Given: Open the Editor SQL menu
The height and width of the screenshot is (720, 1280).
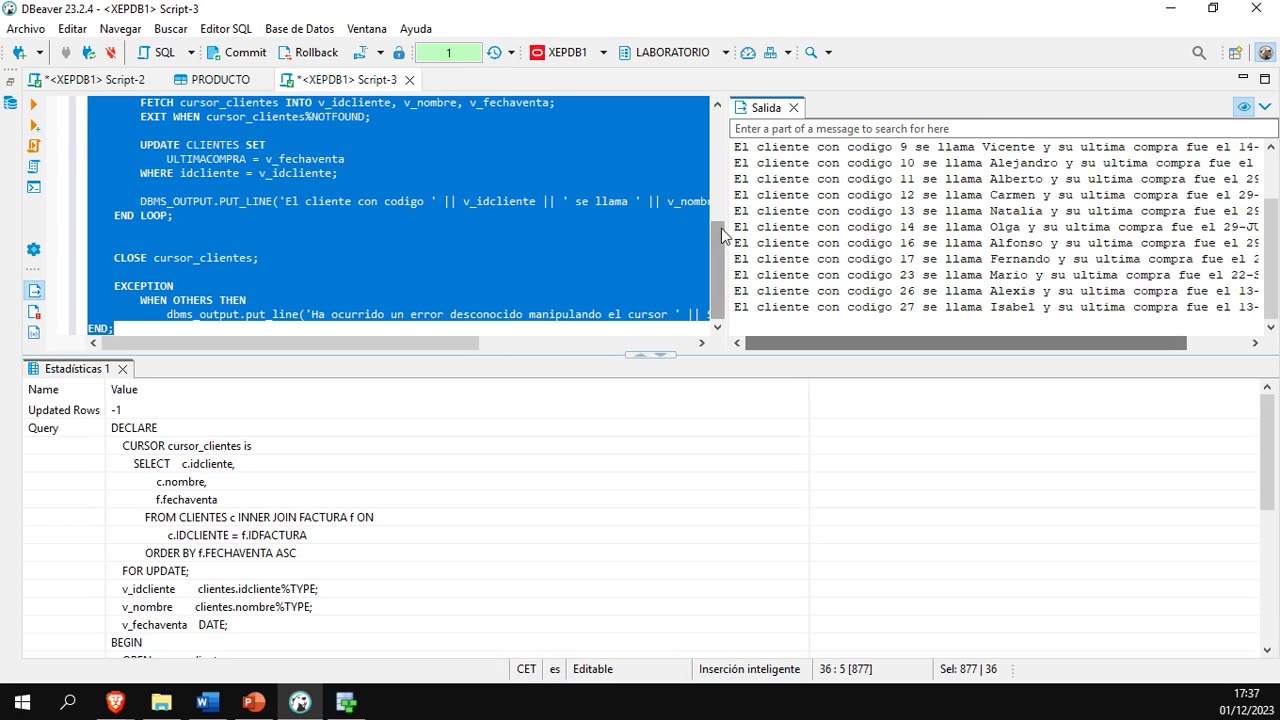Looking at the screenshot, I should [x=226, y=29].
